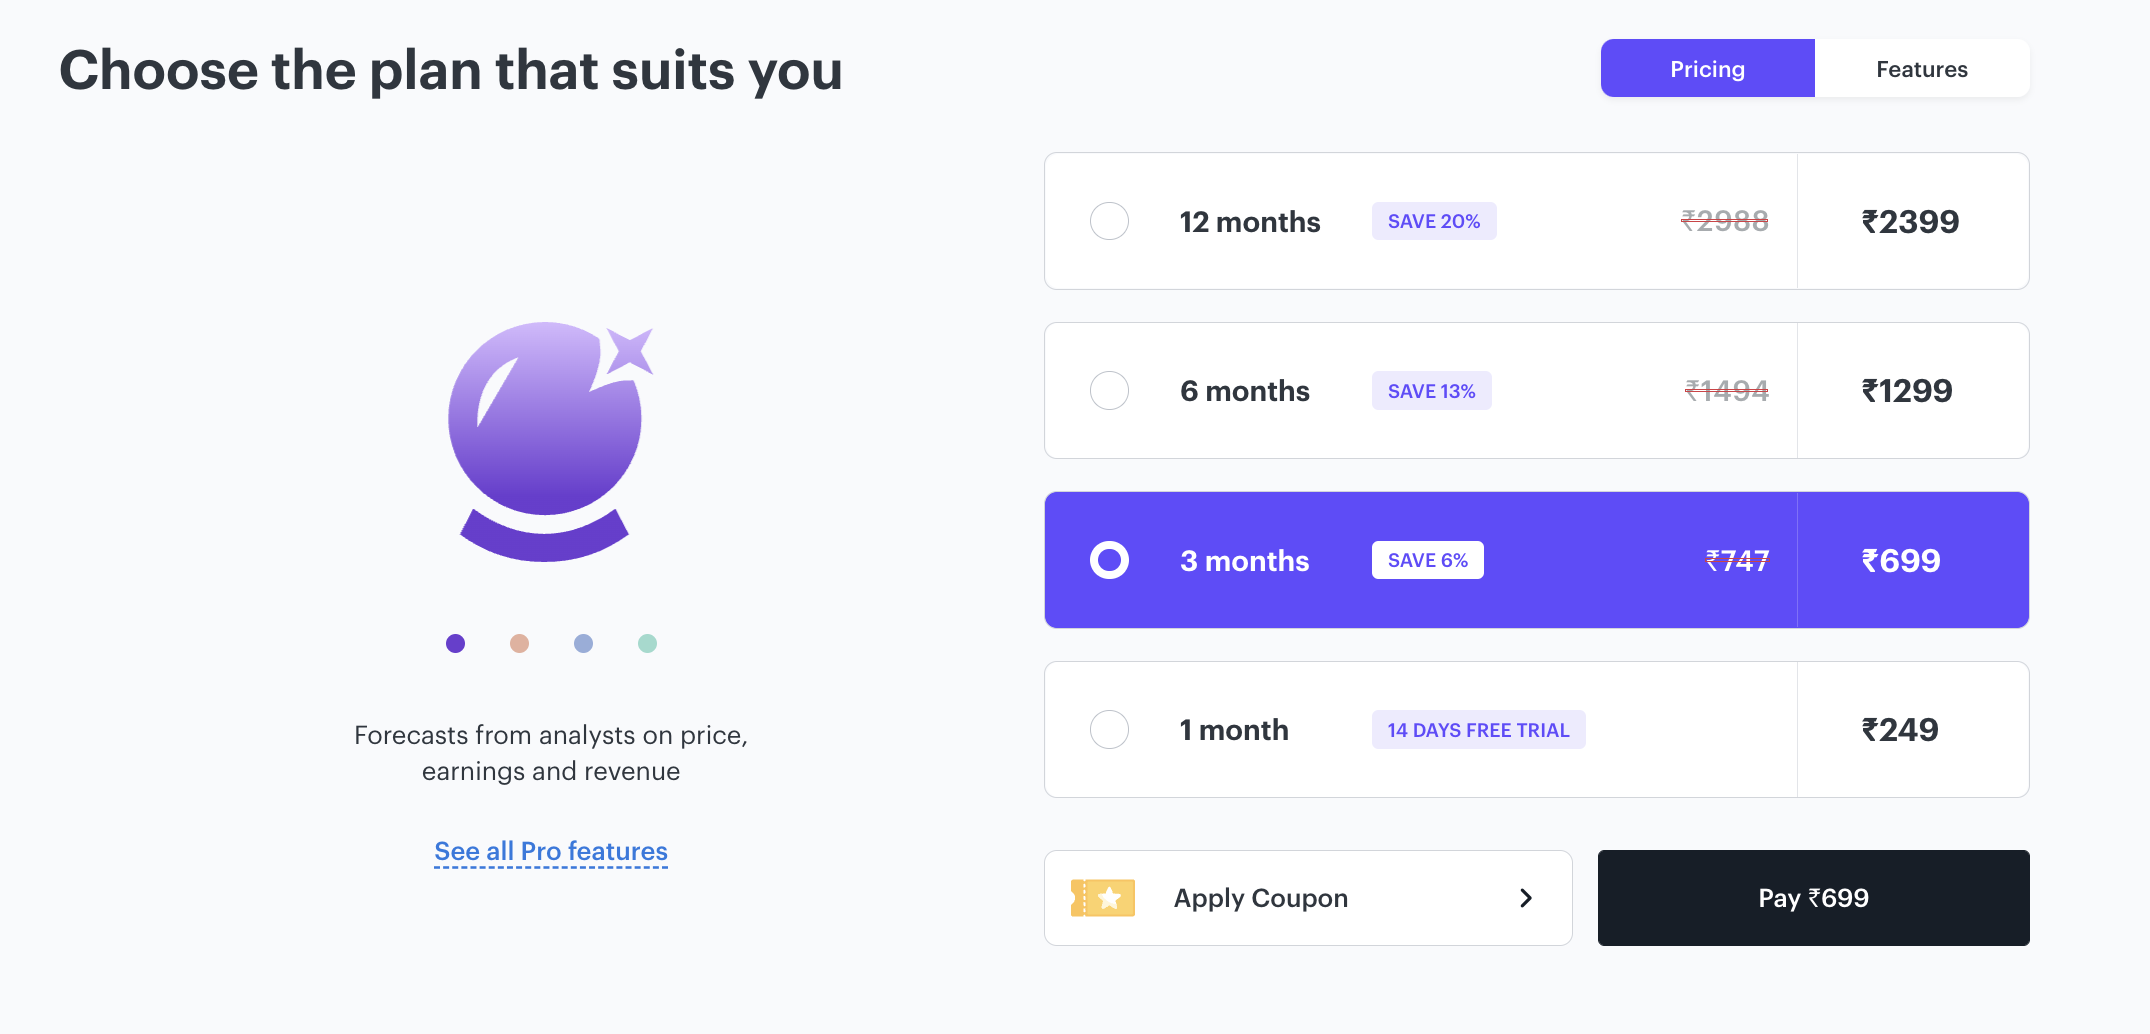Expand Apply Coupon with the chevron arrow

(1526, 898)
